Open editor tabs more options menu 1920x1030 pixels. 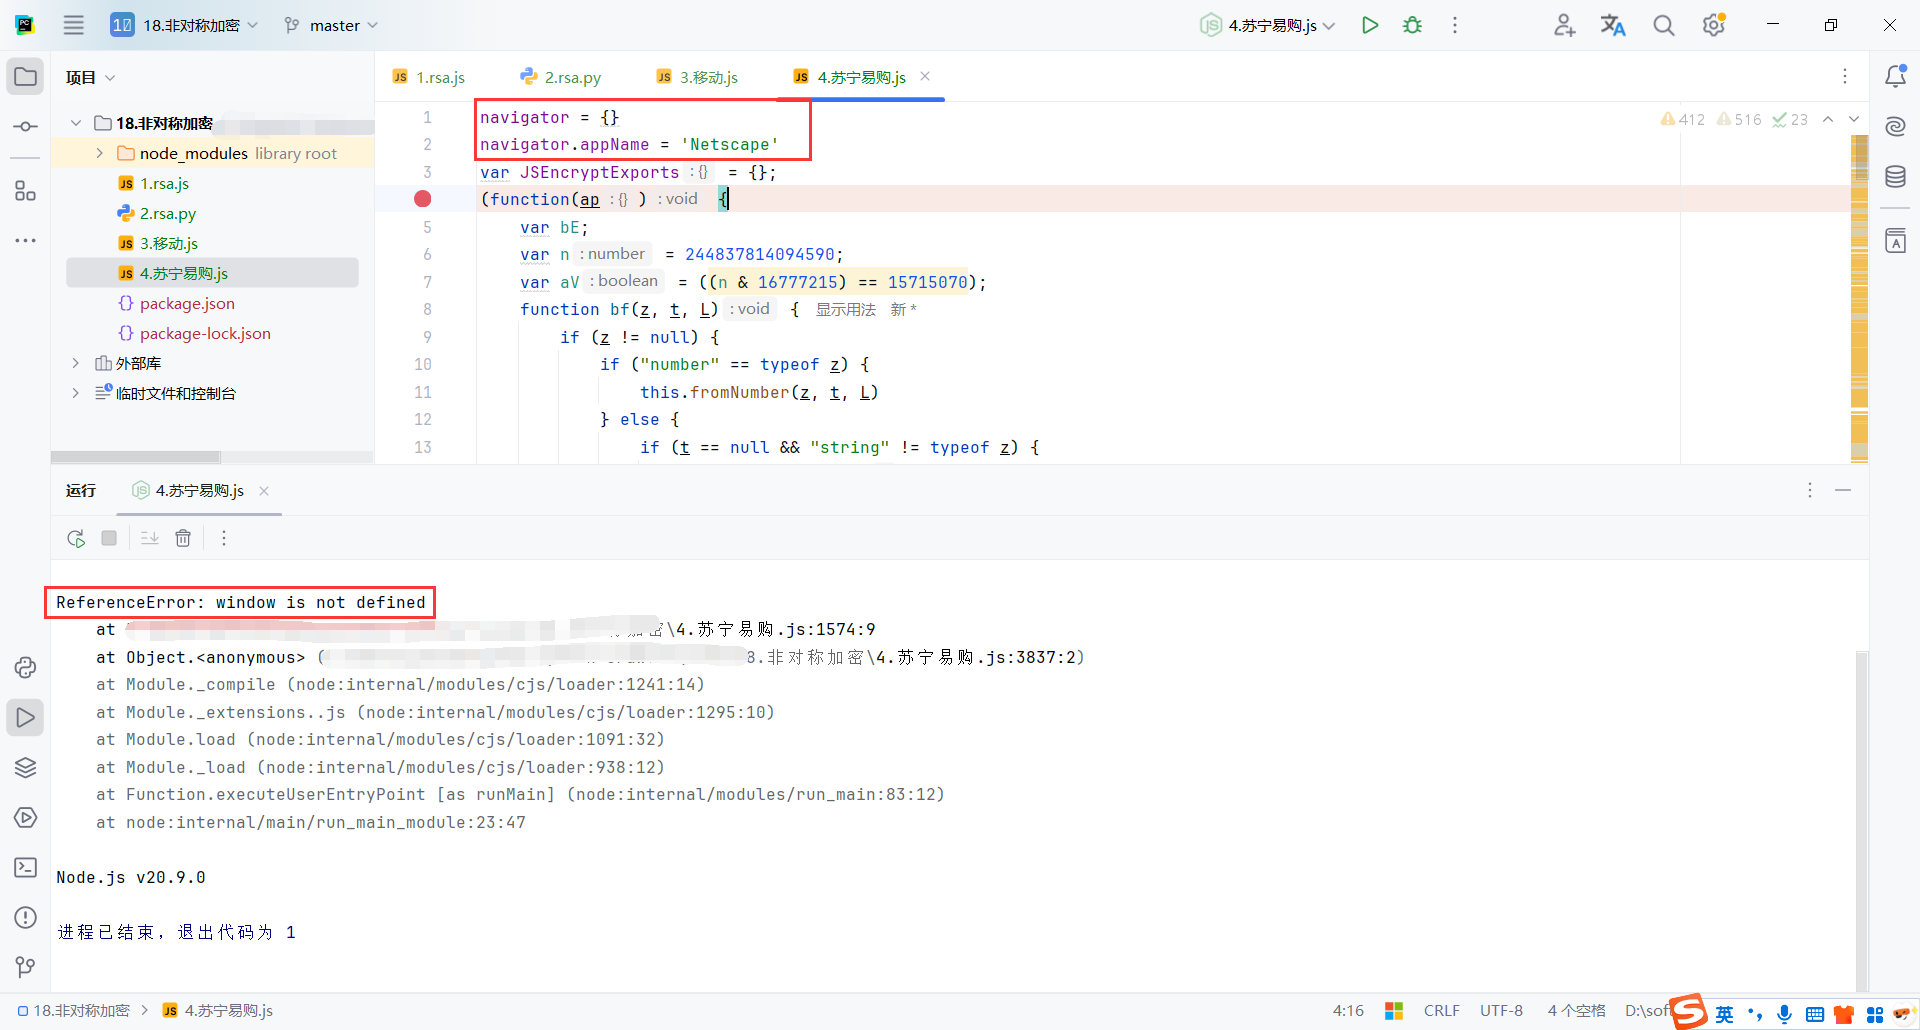coord(1845,76)
